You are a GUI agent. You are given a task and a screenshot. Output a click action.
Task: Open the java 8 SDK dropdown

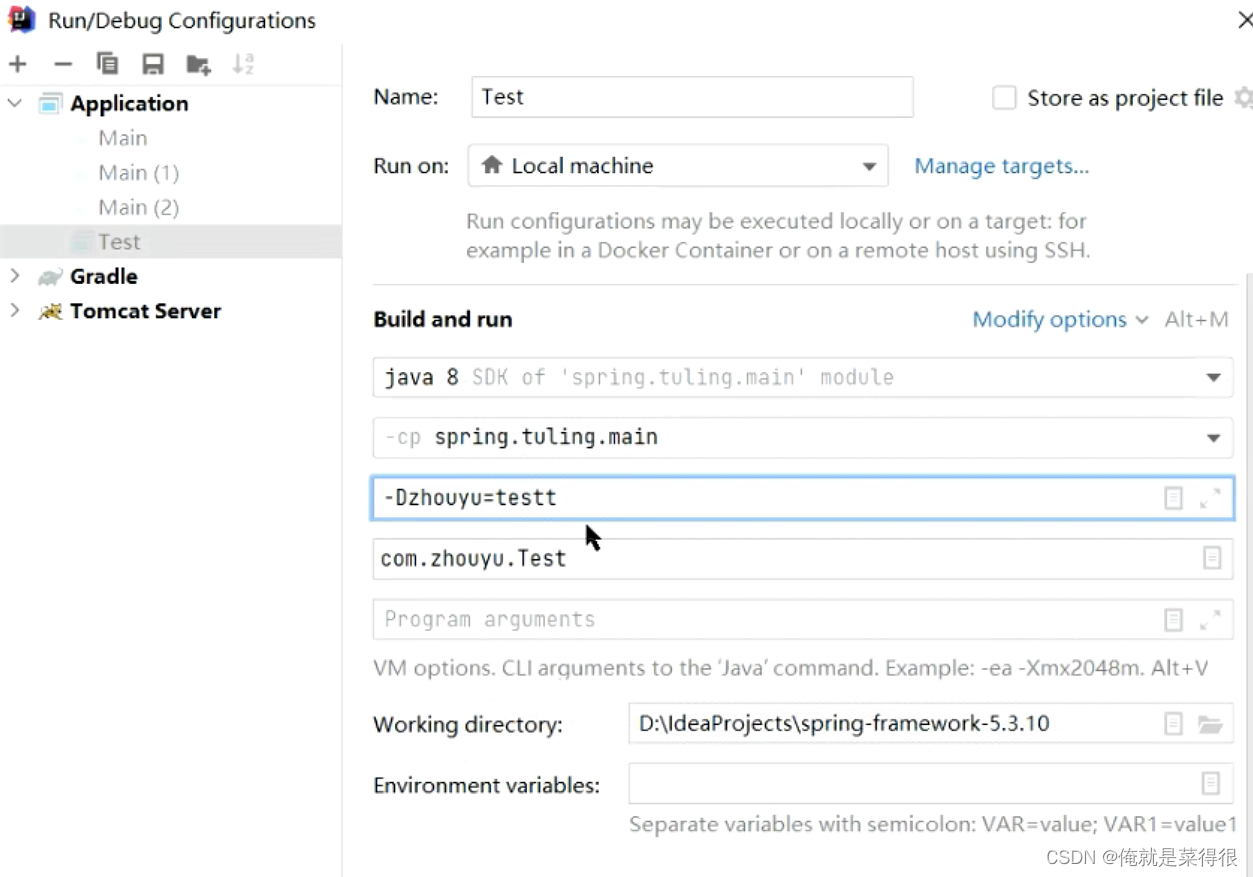click(803, 378)
